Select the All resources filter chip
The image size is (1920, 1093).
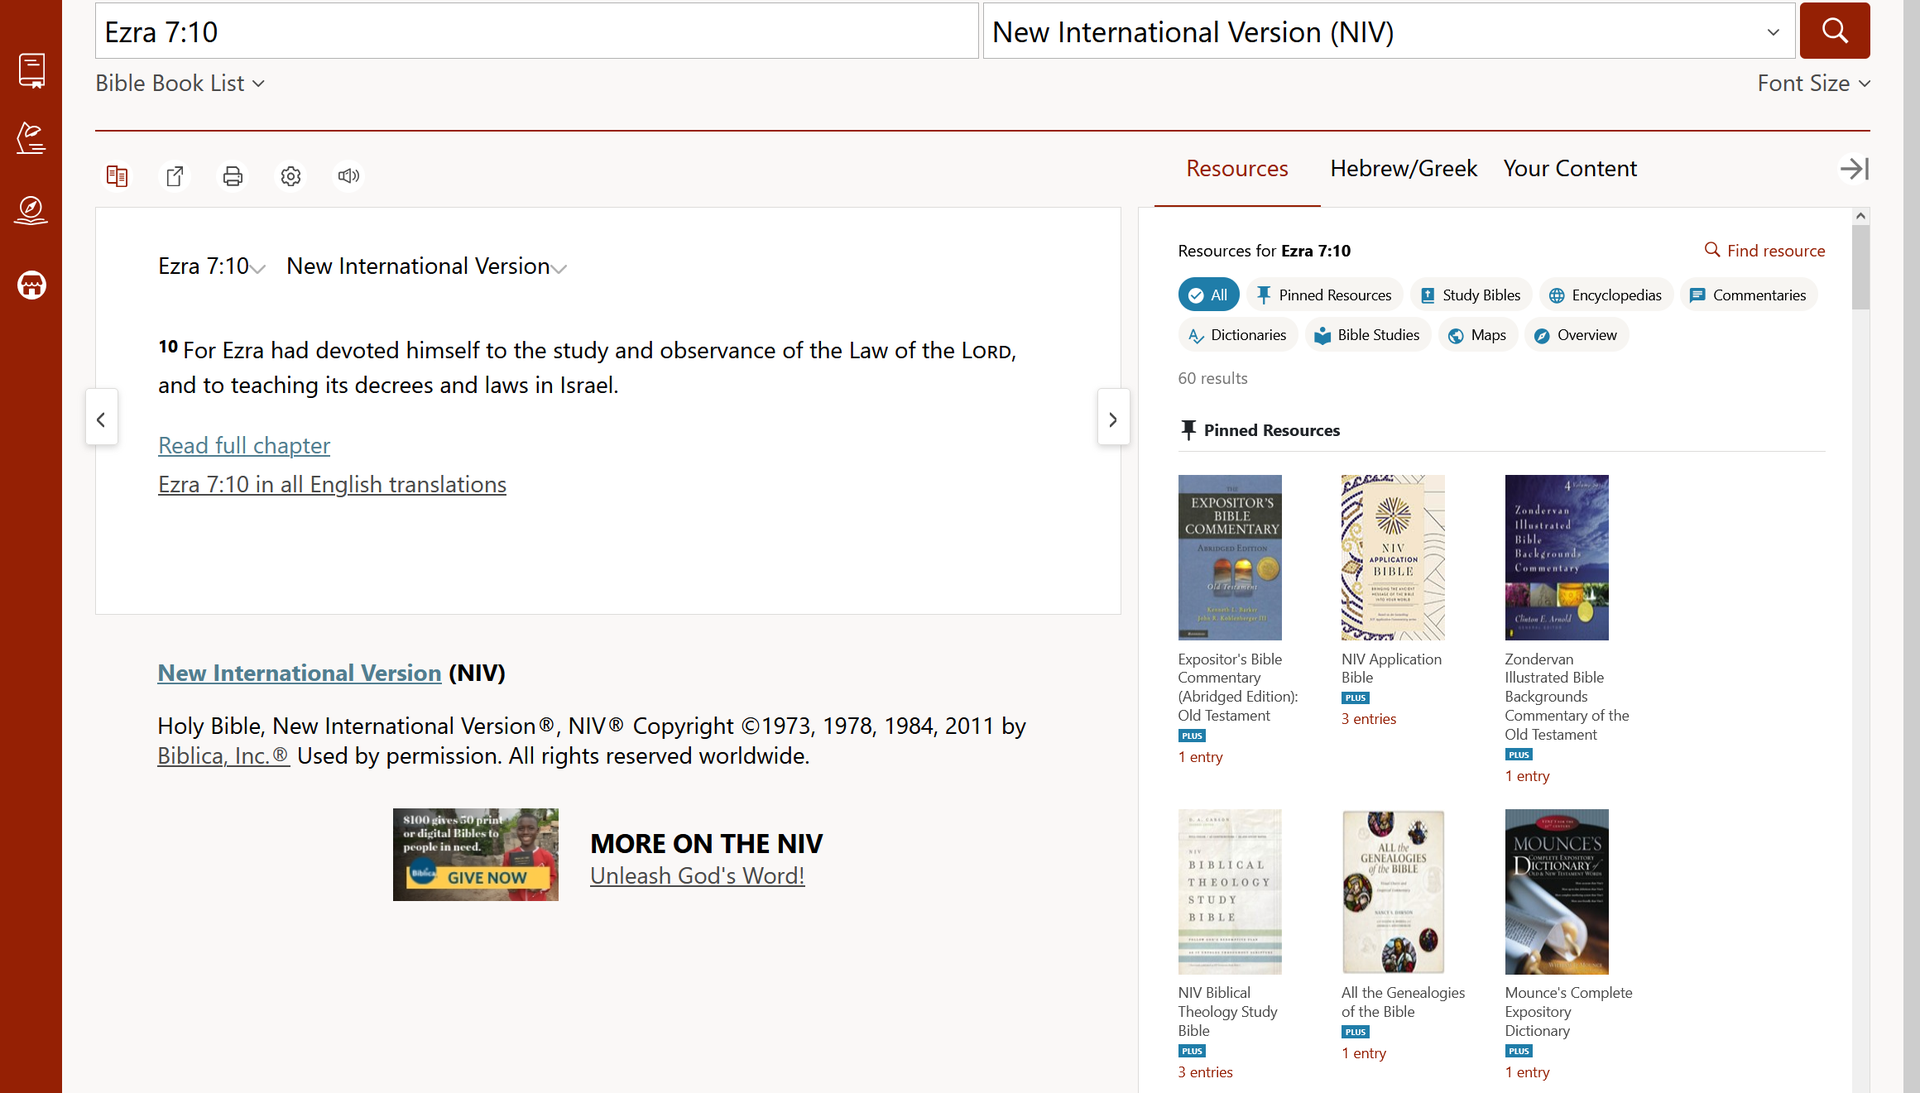1208,295
